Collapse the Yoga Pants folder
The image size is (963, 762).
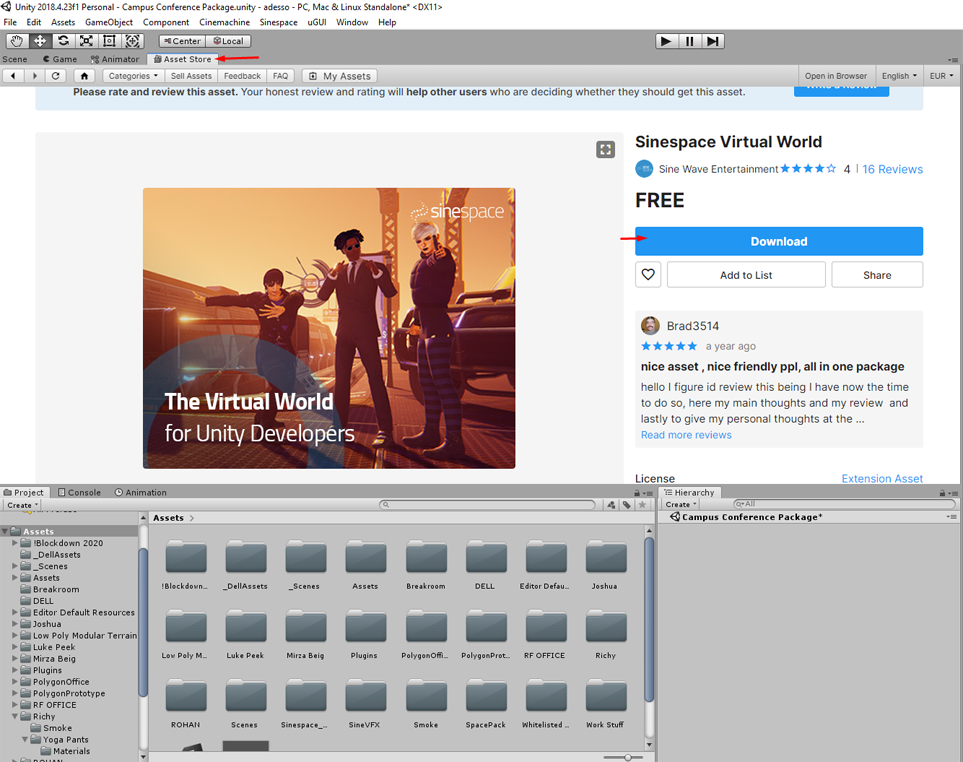25,739
